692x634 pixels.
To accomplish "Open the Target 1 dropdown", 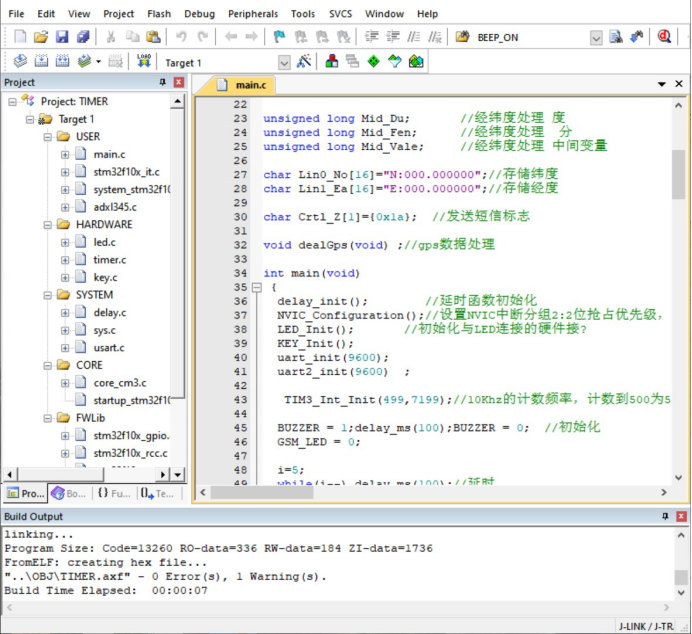I will coord(284,63).
